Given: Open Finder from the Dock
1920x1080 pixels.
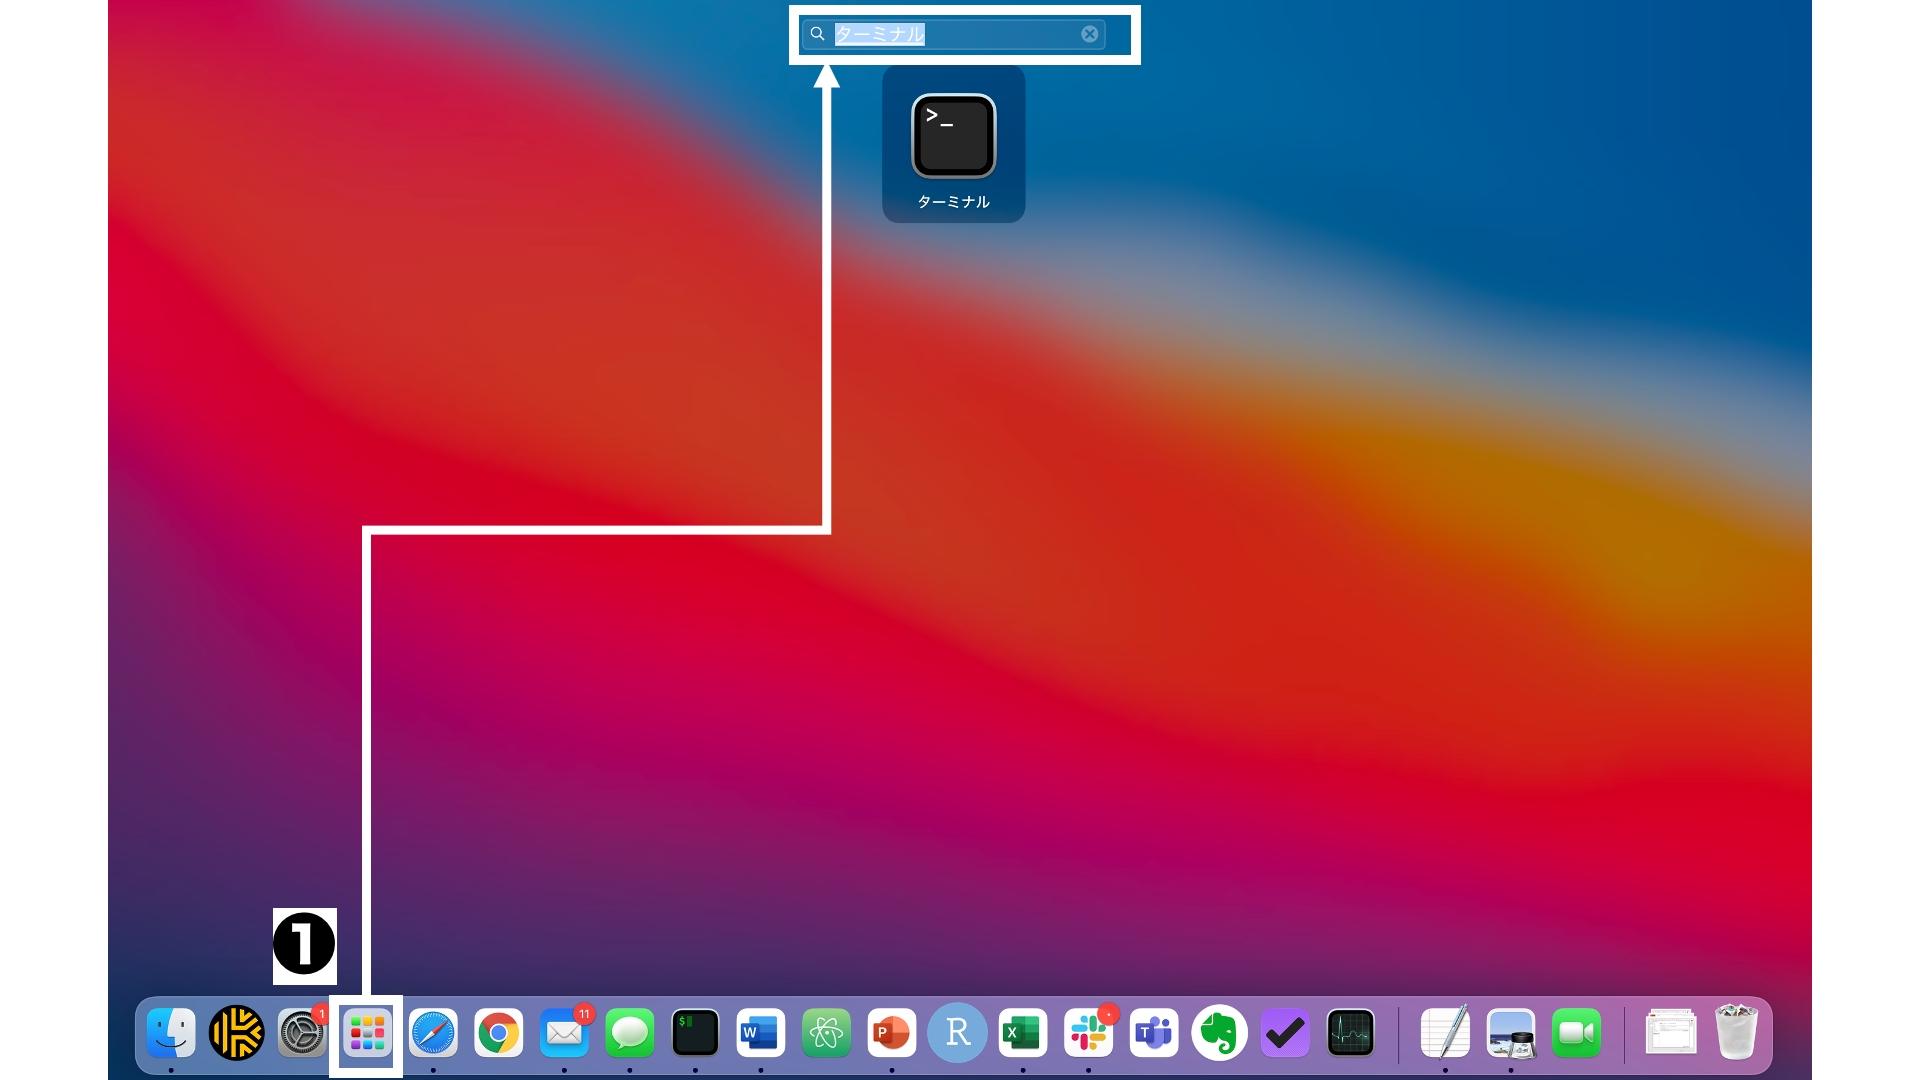Looking at the screenshot, I should click(171, 1033).
